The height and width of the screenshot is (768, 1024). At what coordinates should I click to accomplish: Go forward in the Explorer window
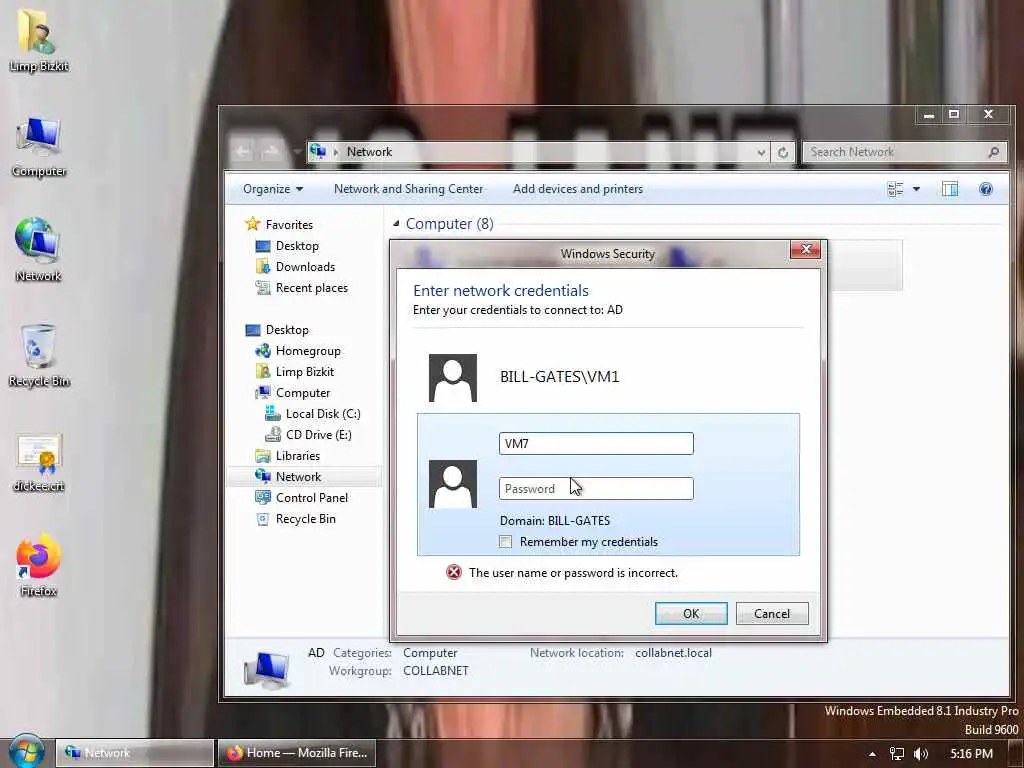click(270, 152)
